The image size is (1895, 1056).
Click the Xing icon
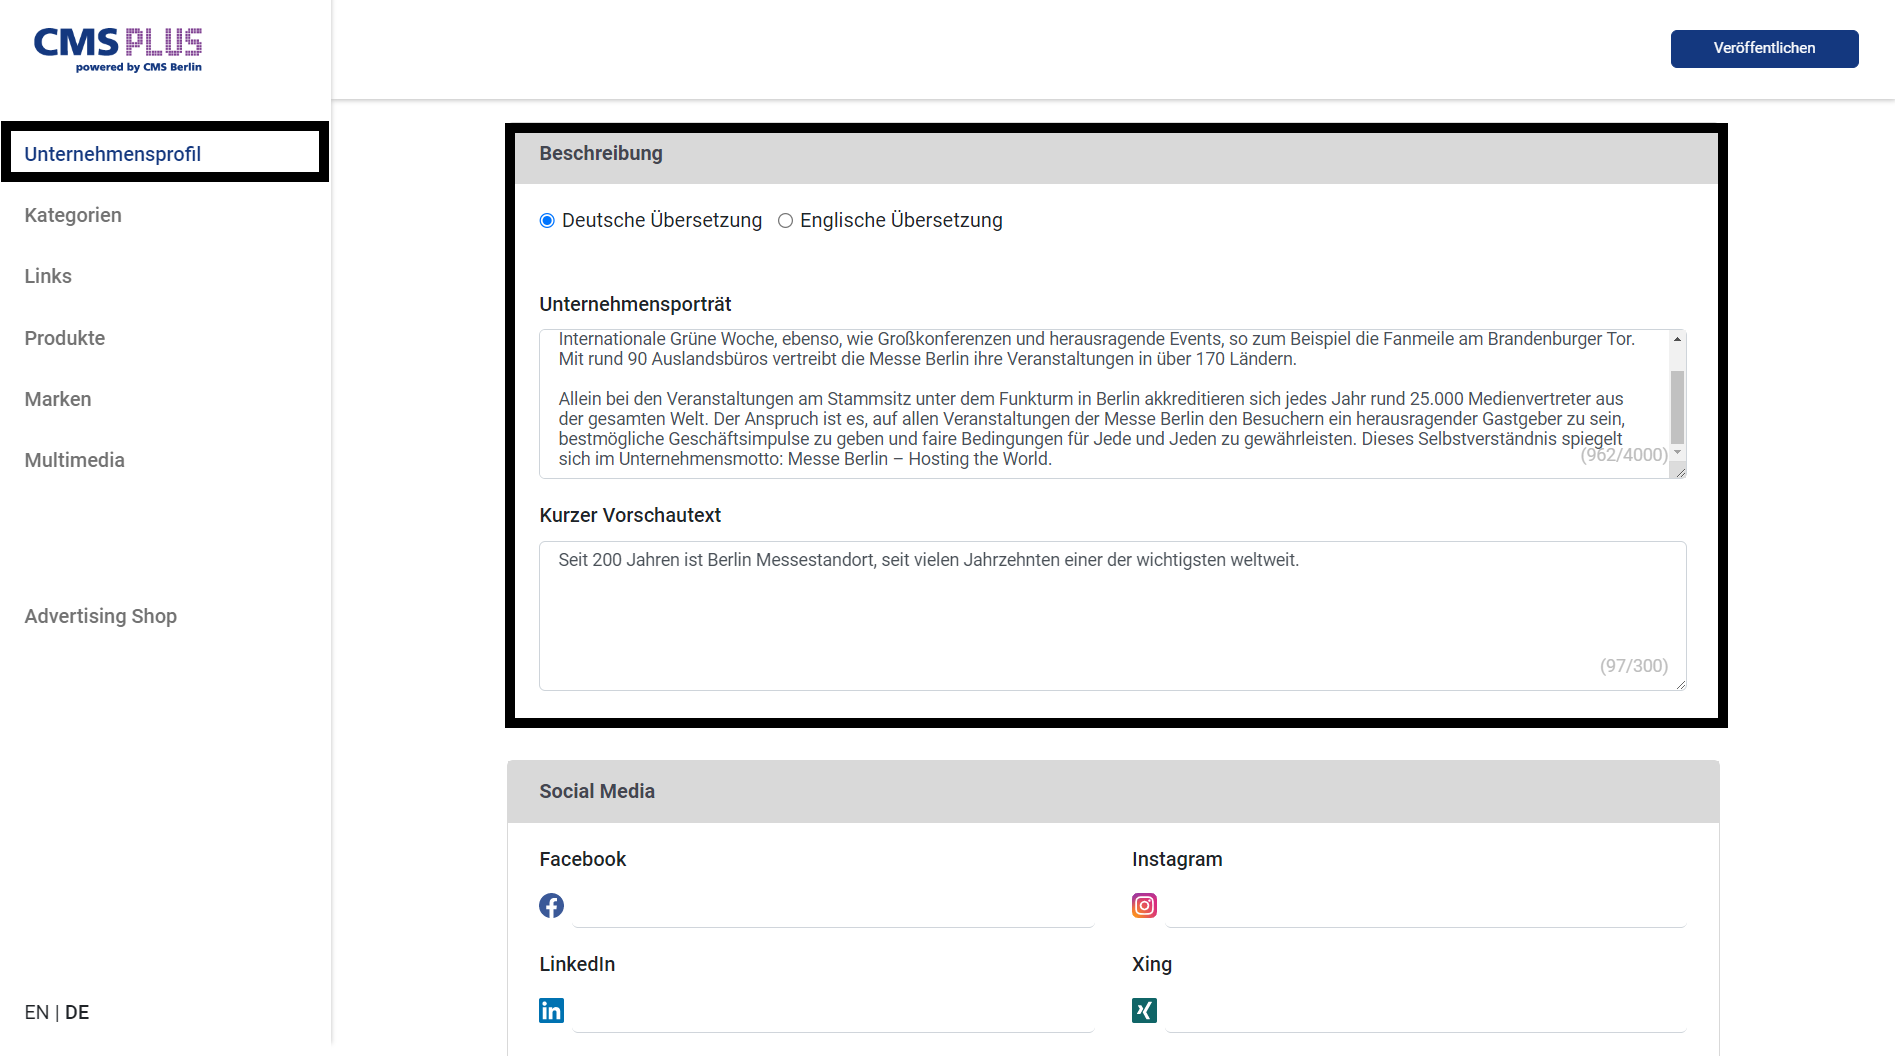pyautogui.click(x=1144, y=1011)
